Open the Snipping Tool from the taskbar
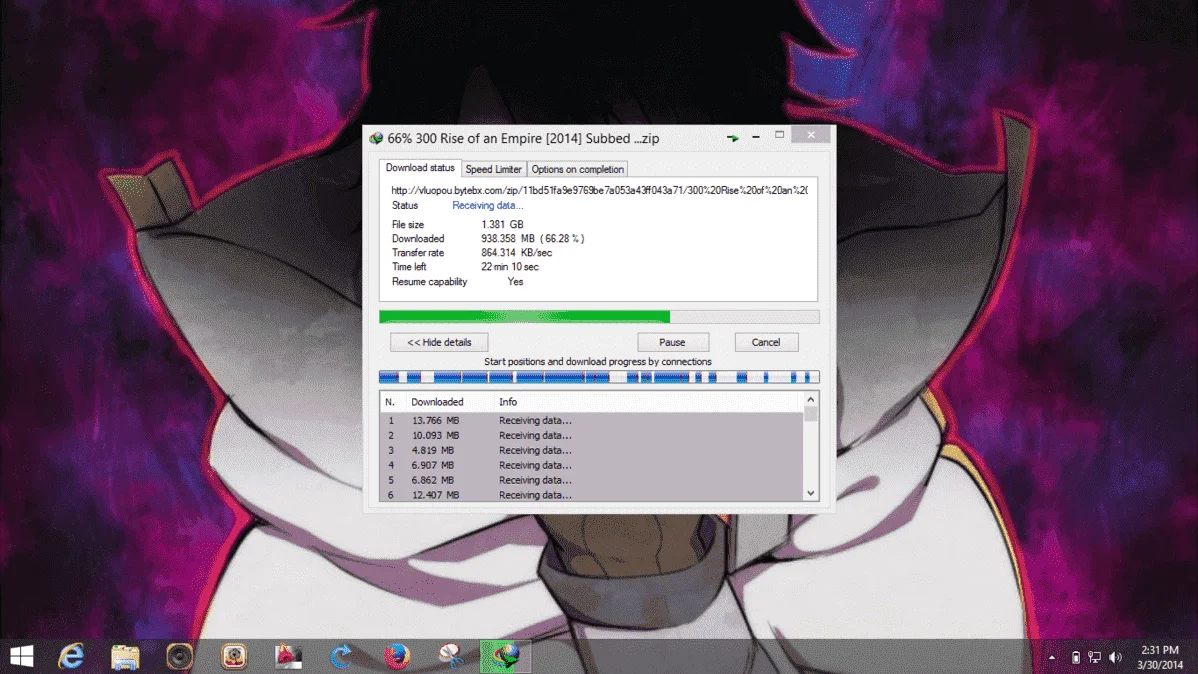1198x674 pixels. (x=451, y=656)
